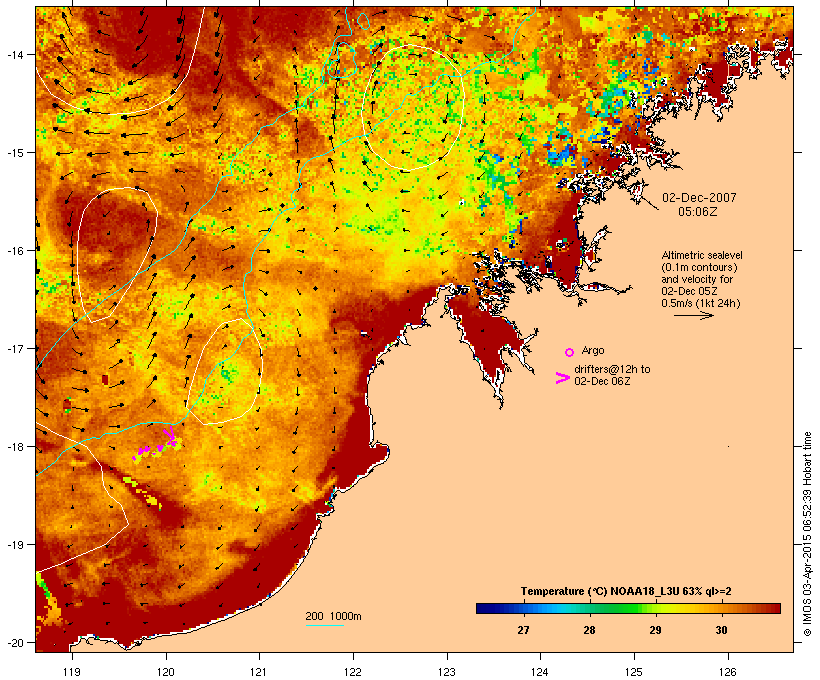Click the '200 1000m' depth label
The image size is (820, 680).
pos(333,616)
